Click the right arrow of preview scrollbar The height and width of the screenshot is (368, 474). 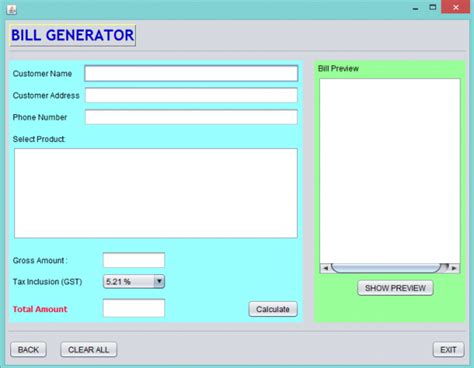point(454,268)
